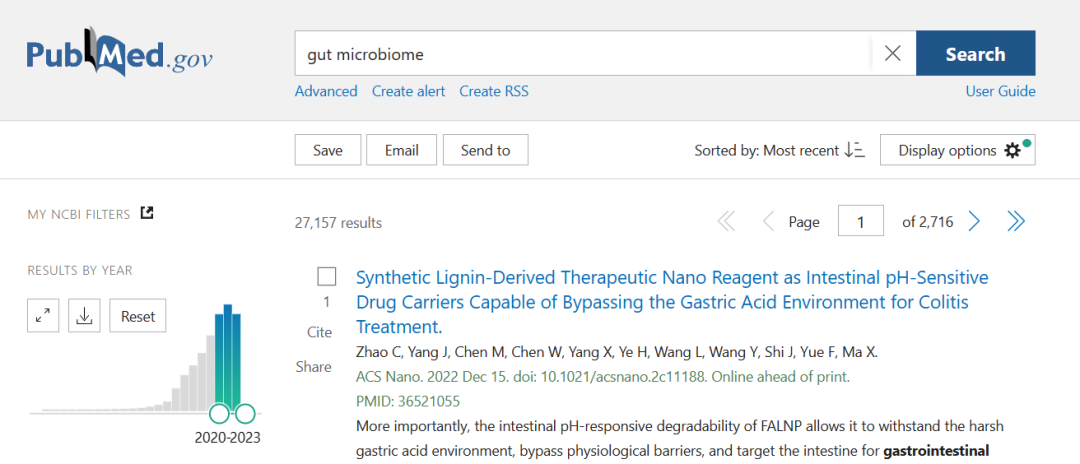This screenshot has height=464, width=1080.
Task: Go to next page arrow
Action: click(974, 222)
